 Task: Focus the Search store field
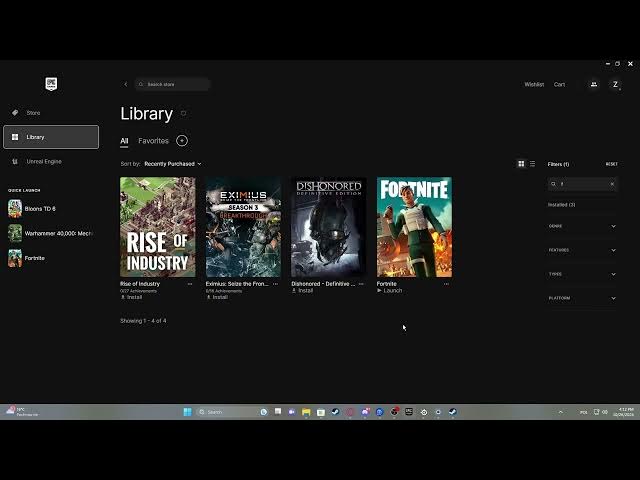[x=173, y=84]
